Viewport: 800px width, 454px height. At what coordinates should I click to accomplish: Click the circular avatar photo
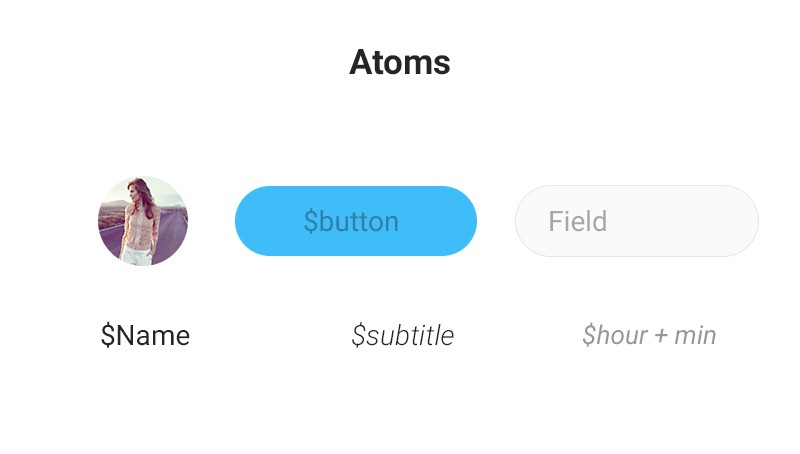[x=143, y=221]
